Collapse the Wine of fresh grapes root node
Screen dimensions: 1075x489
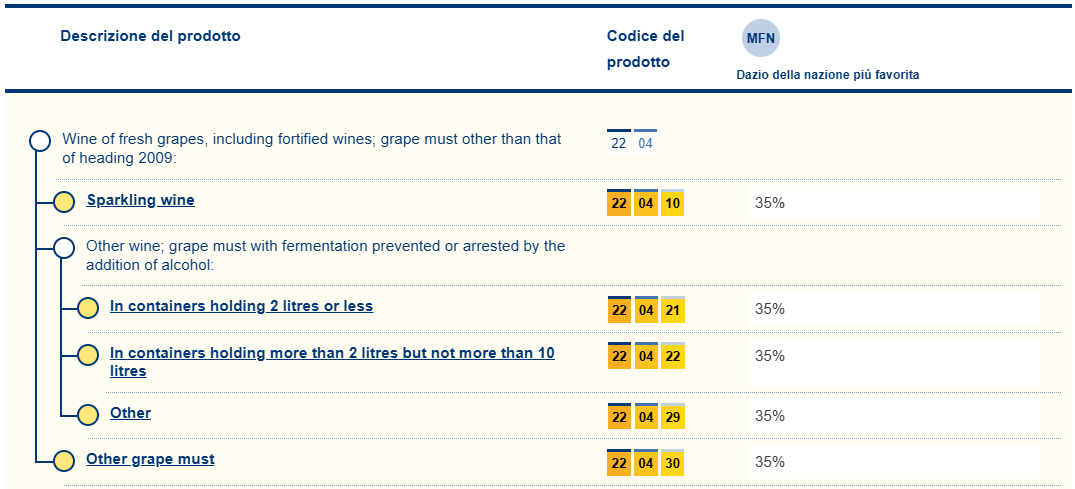(x=40, y=140)
